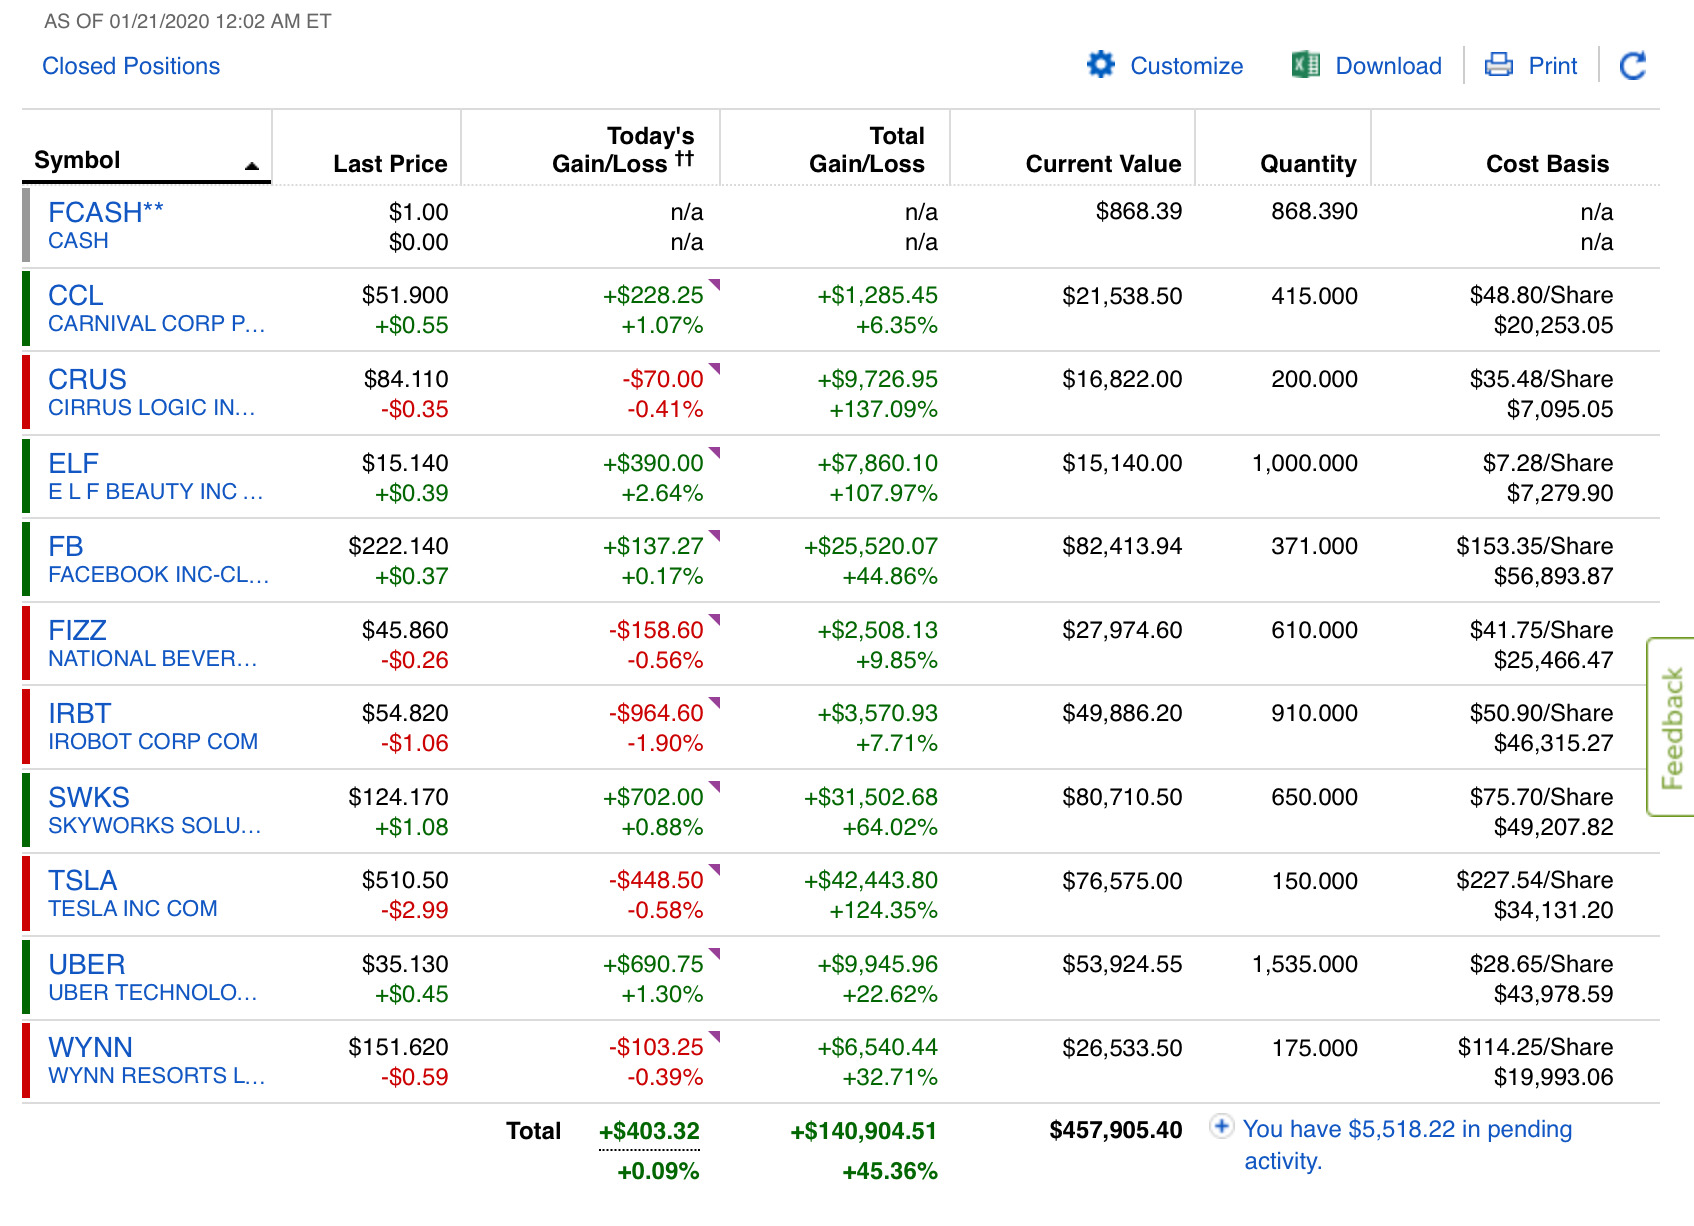The image size is (1694, 1226).
Task: Open the Customize link
Action: point(1187,66)
